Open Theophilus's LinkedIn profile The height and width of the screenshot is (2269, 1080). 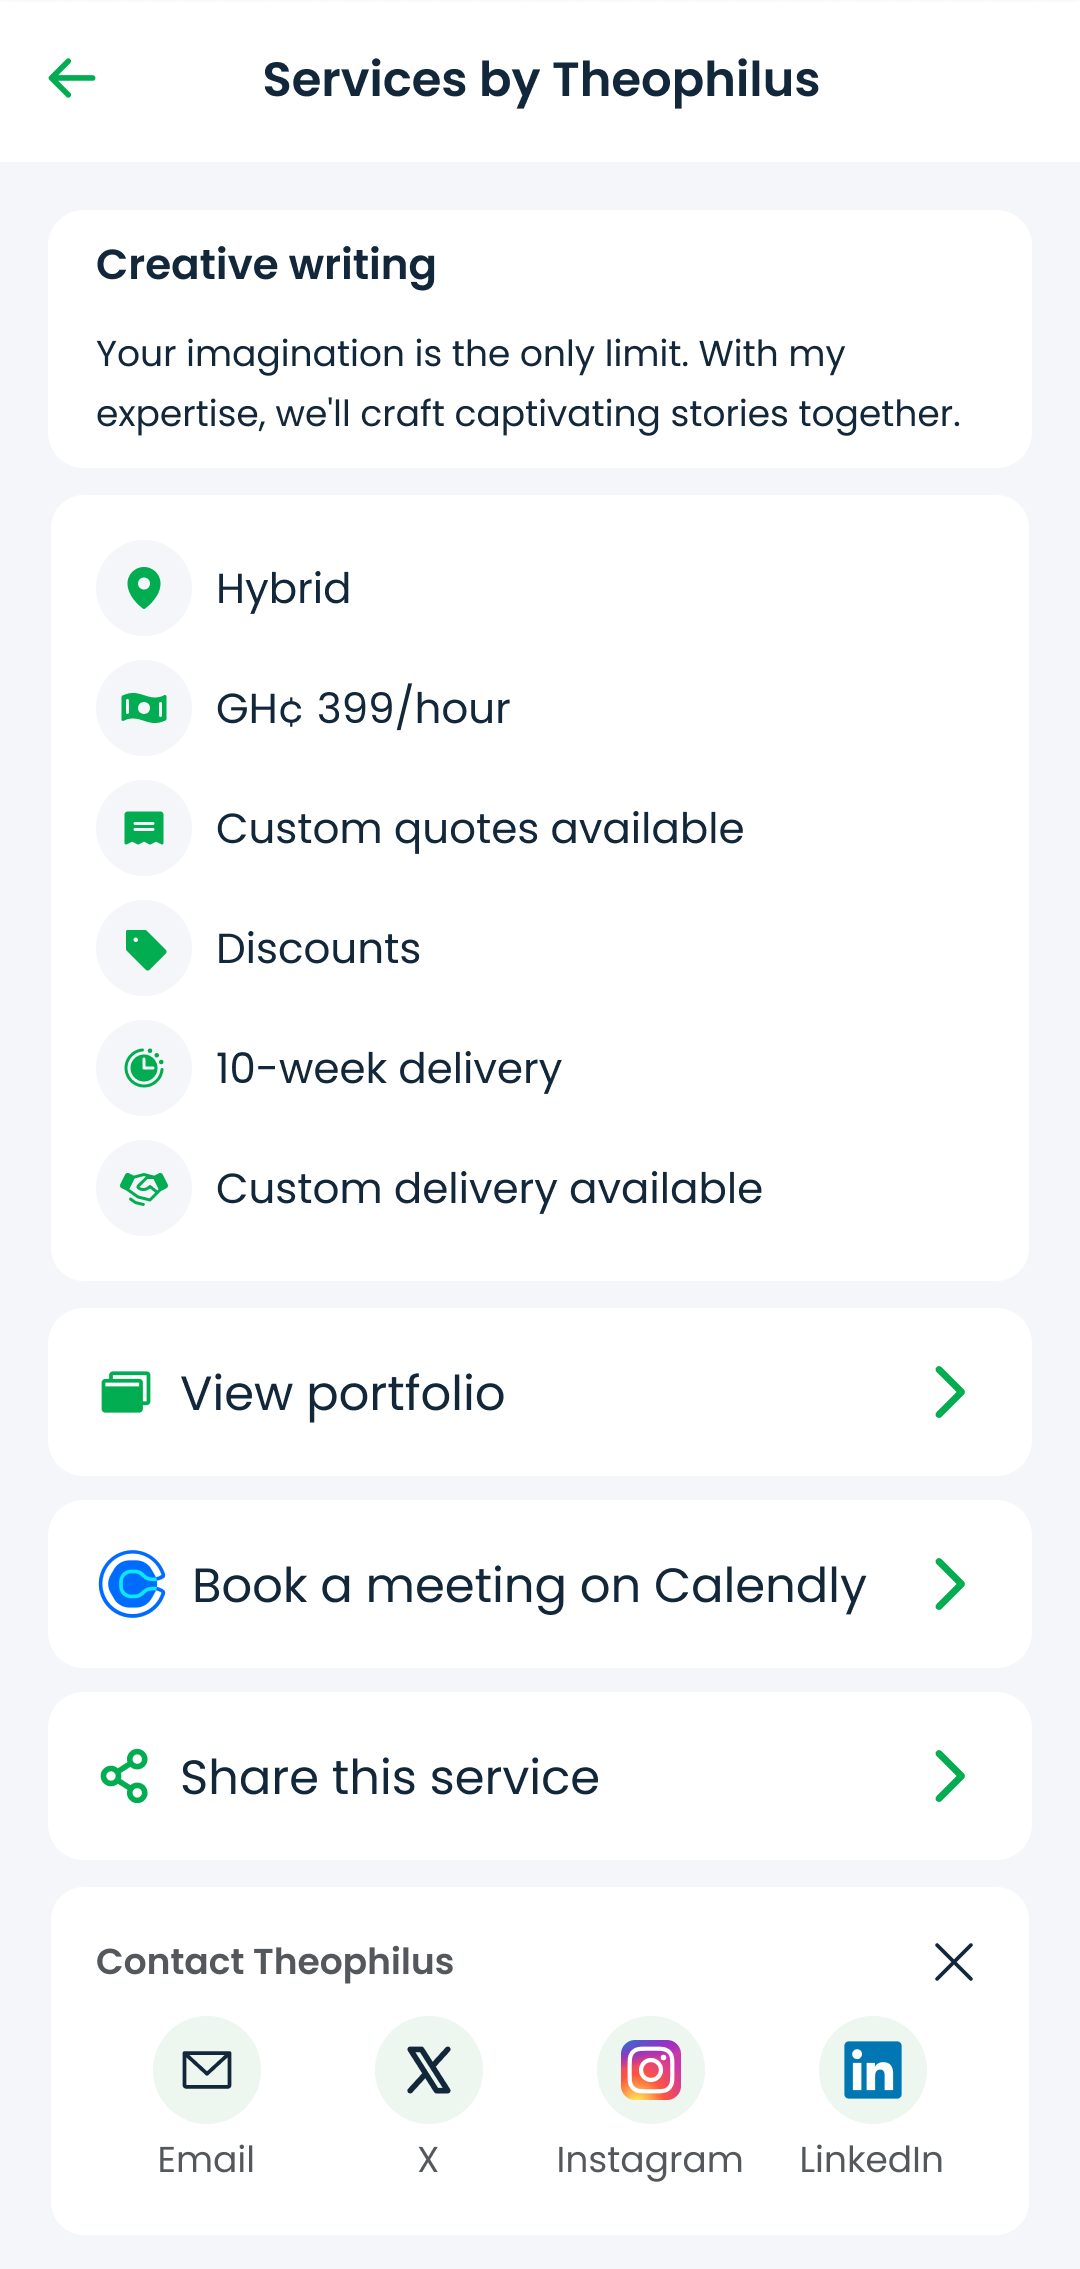click(x=873, y=2070)
